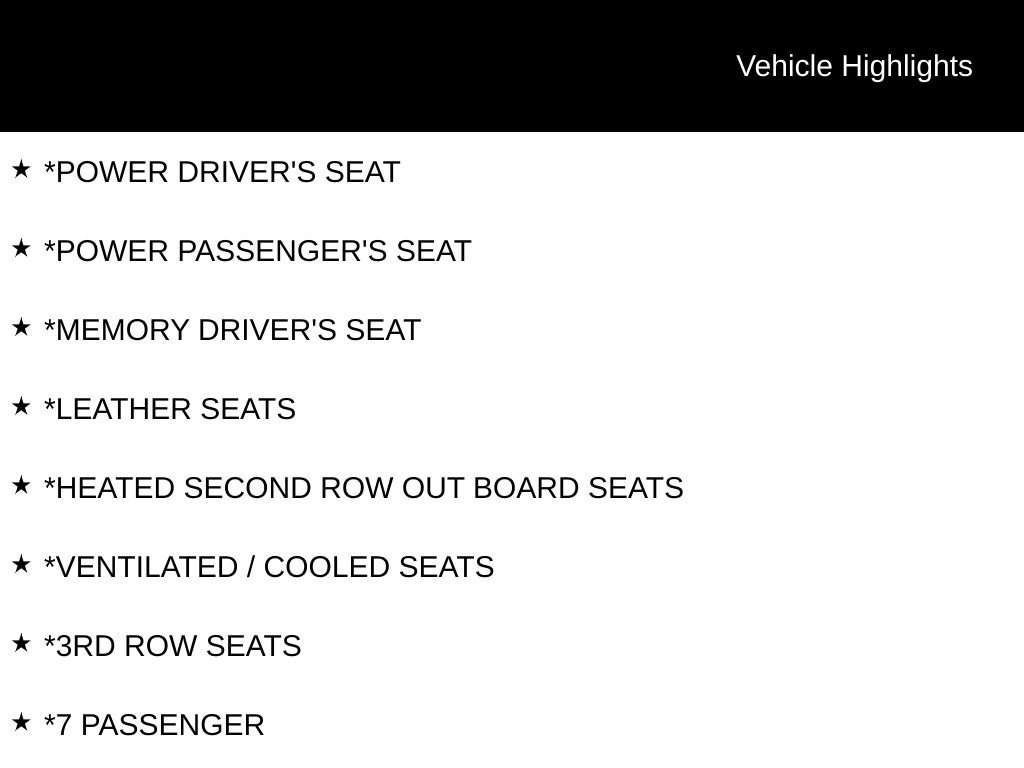Click the black header banner area
Image resolution: width=1024 pixels, height=768 pixels.
pyautogui.click(x=512, y=66)
